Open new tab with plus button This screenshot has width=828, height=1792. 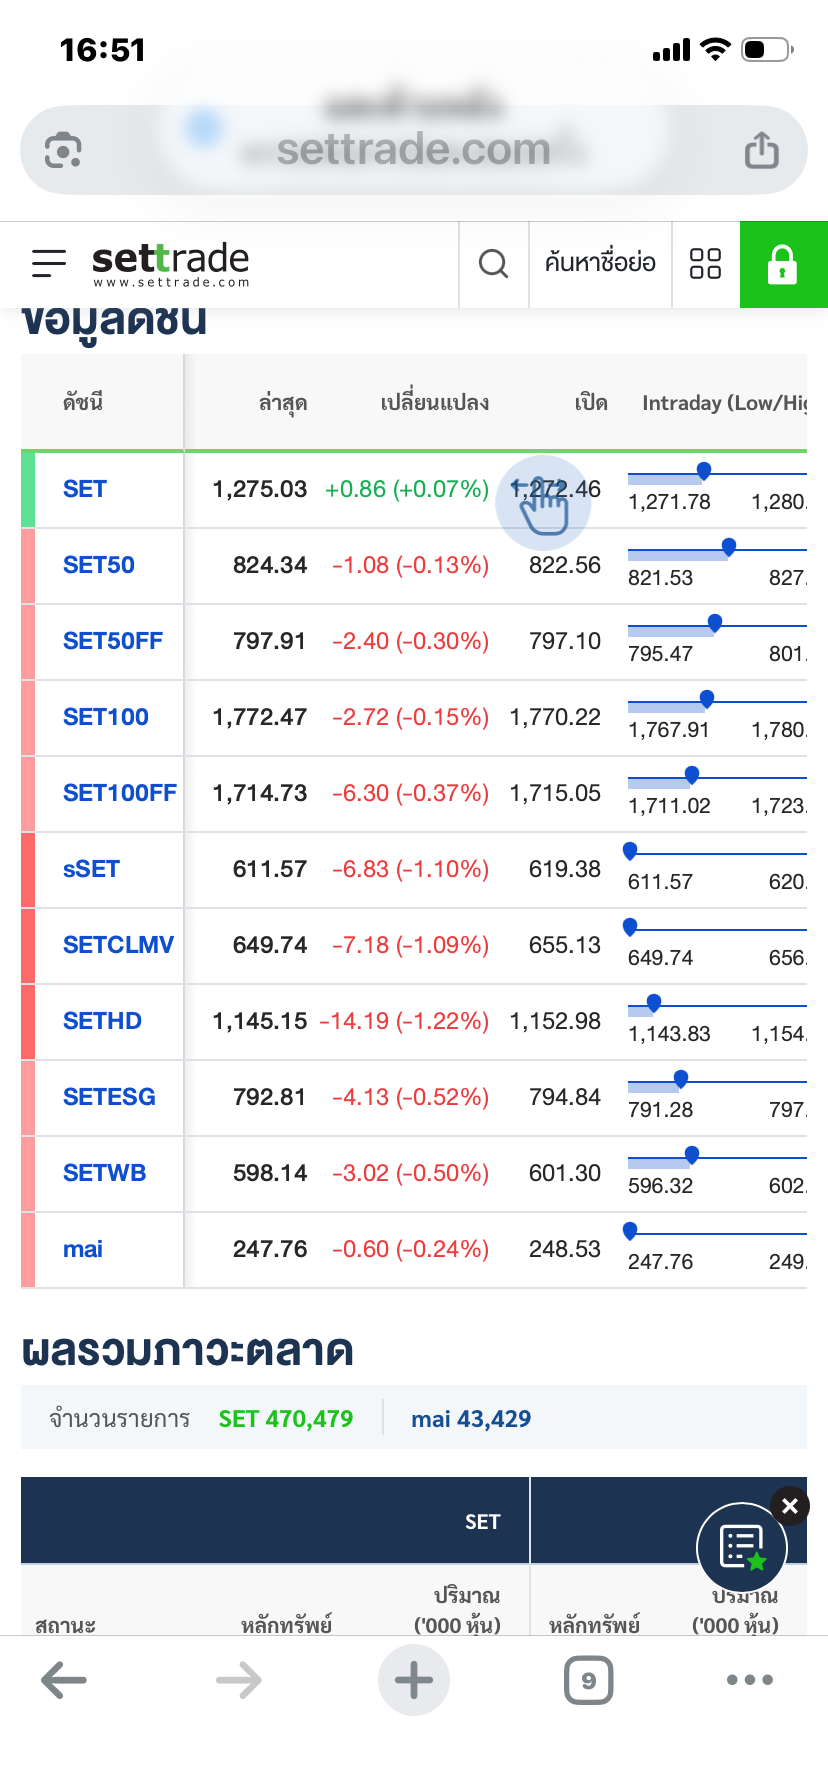click(414, 1680)
